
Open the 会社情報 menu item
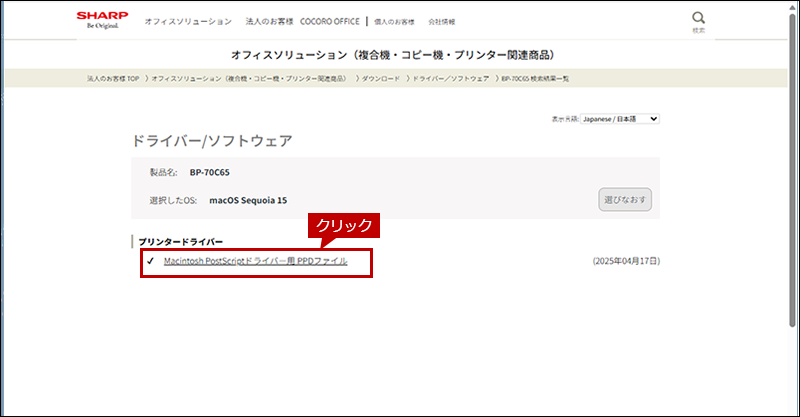[x=442, y=21]
